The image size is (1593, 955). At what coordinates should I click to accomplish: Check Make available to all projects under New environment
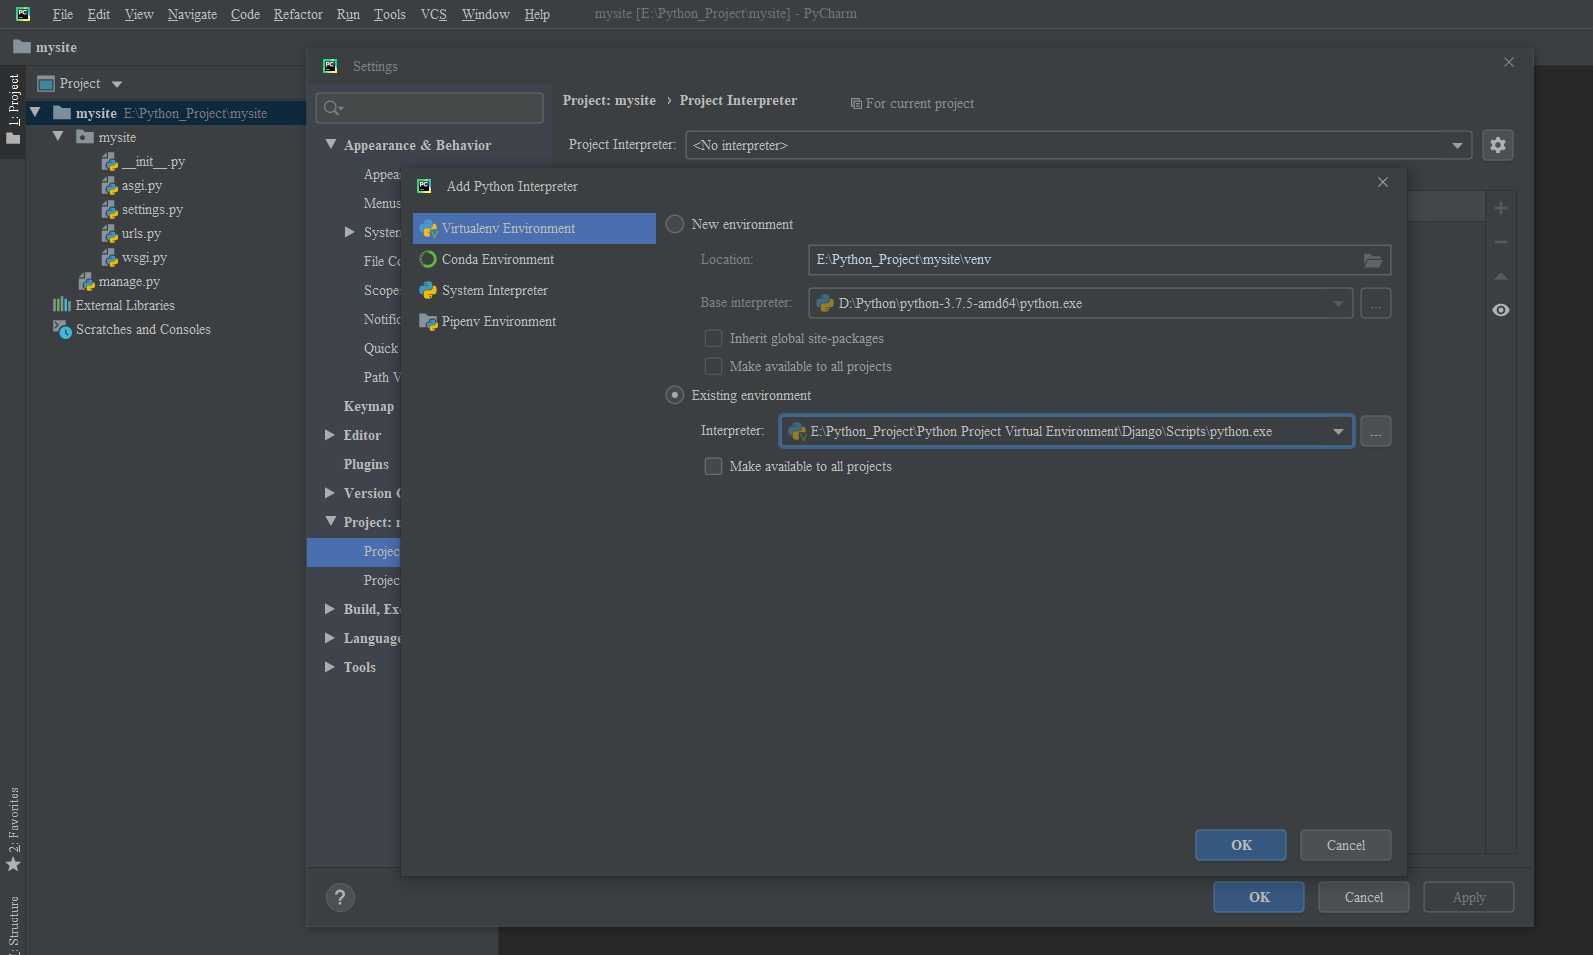713,366
